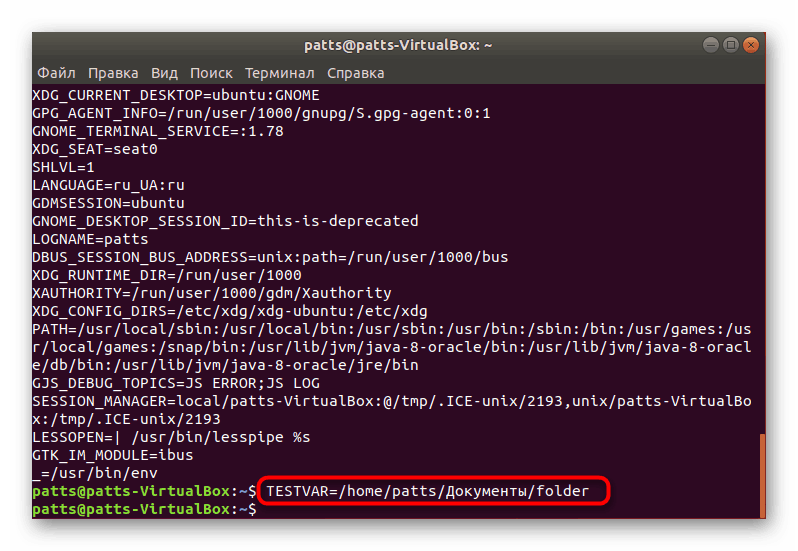Open the Поиск menu

click(211, 73)
